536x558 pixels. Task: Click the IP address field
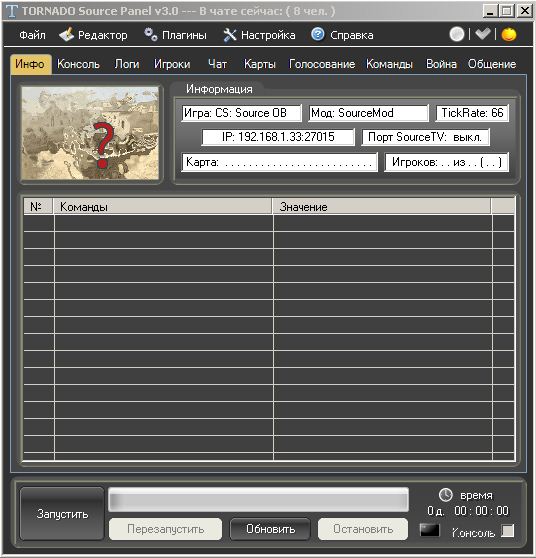pyautogui.click(x=278, y=137)
